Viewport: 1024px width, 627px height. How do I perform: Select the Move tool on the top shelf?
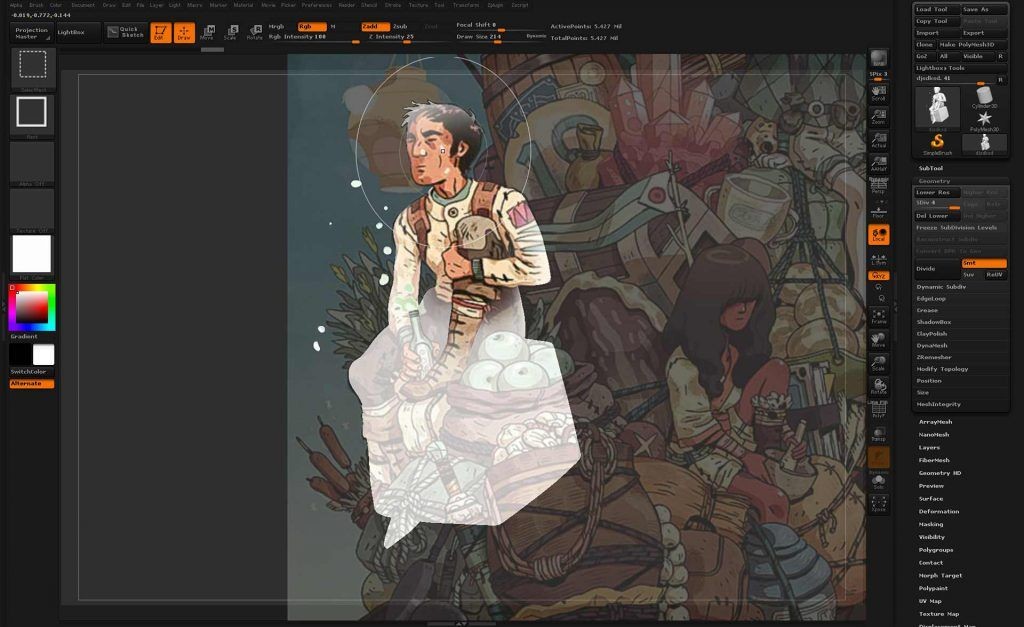[x=207, y=30]
